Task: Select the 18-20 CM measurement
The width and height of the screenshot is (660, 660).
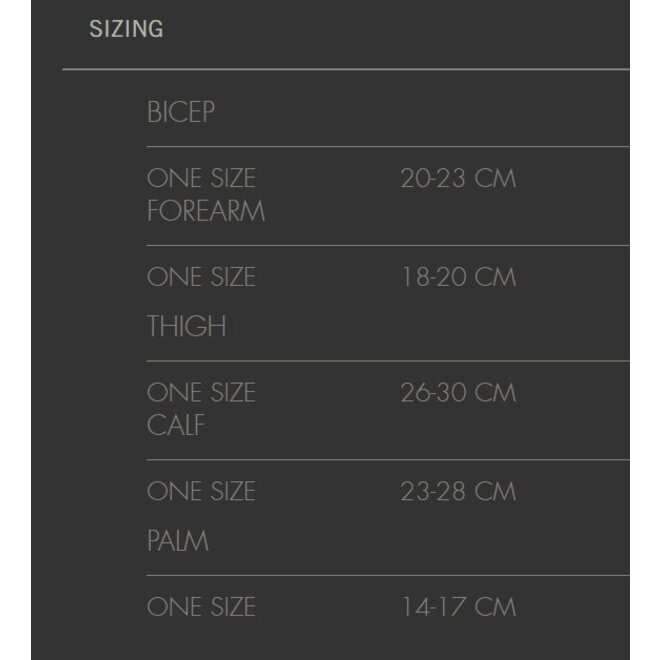Action: tap(458, 277)
